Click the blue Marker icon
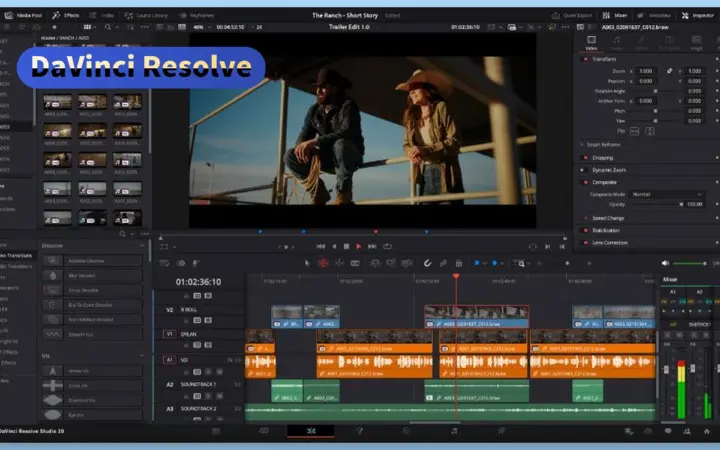The height and width of the screenshot is (450, 720). 495,263
